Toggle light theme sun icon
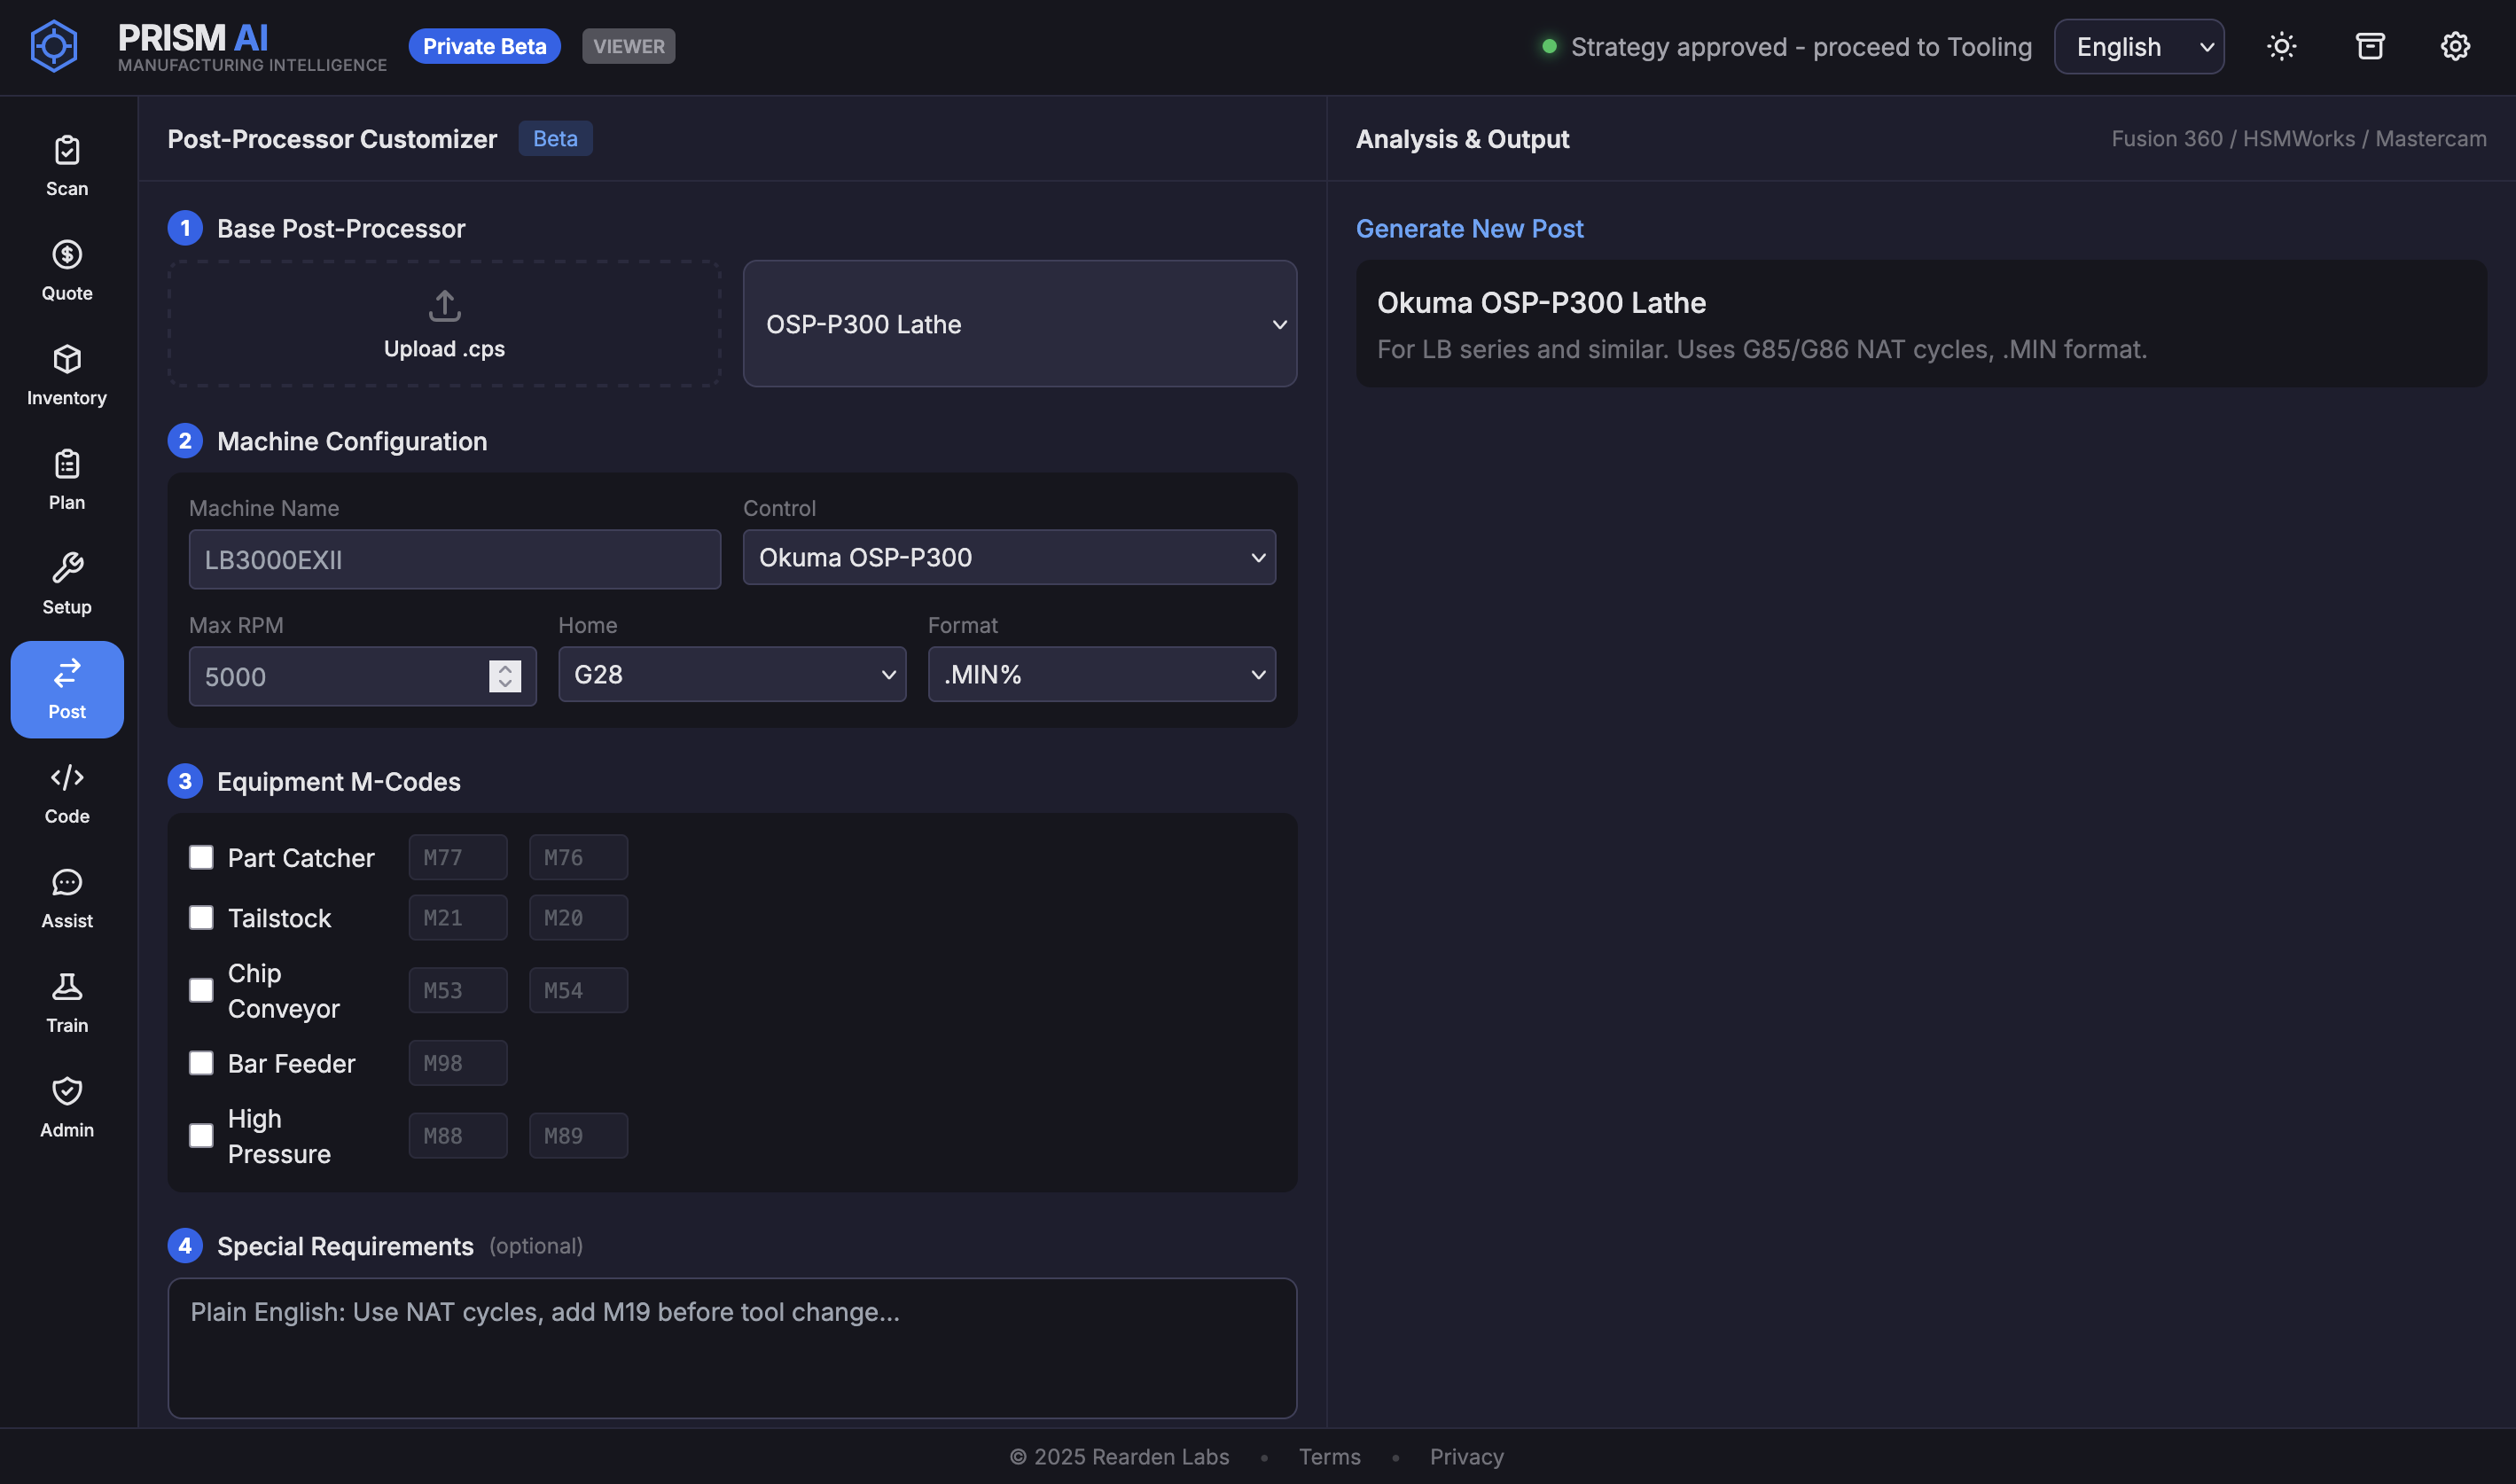 point(2281,46)
